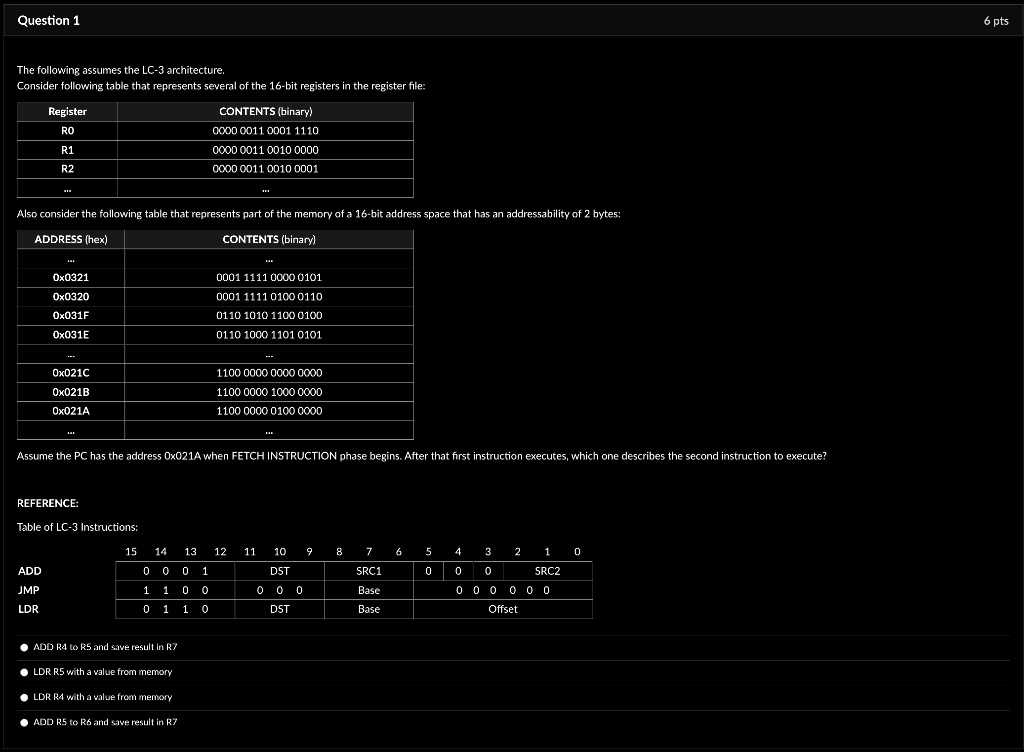The height and width of the screenshot is (752, 1024).
Task: Click the 'Register' column header
Action: point(68,111)
